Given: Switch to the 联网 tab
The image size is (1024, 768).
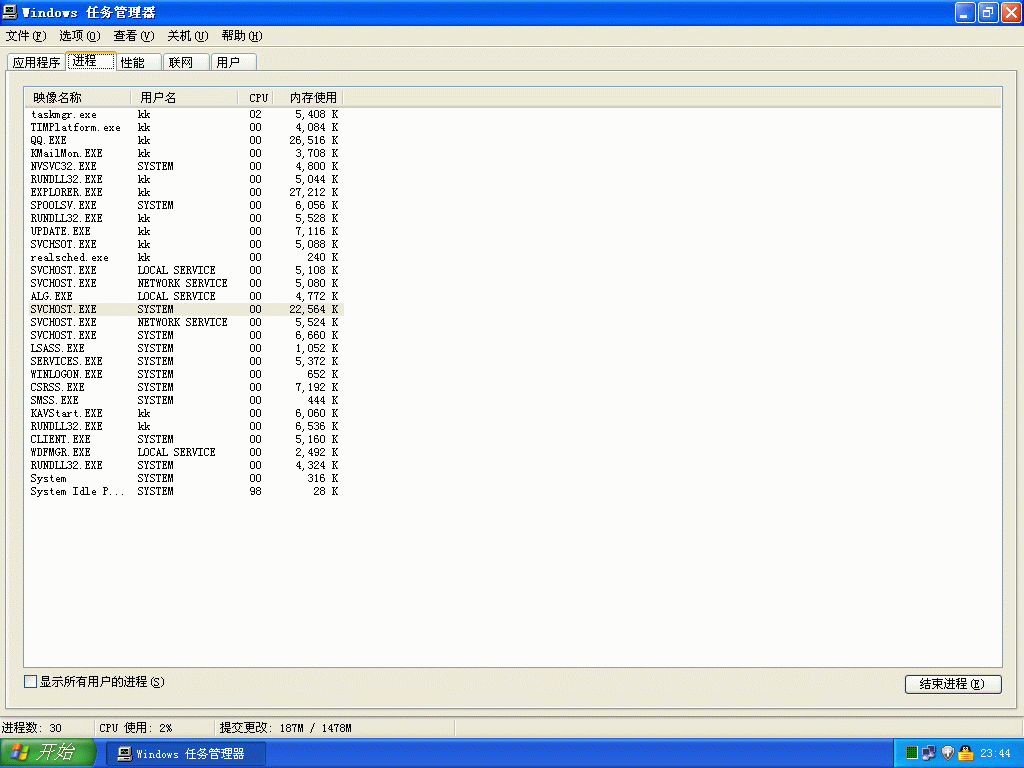Looking at the screenshot, I should coord(186,62).
